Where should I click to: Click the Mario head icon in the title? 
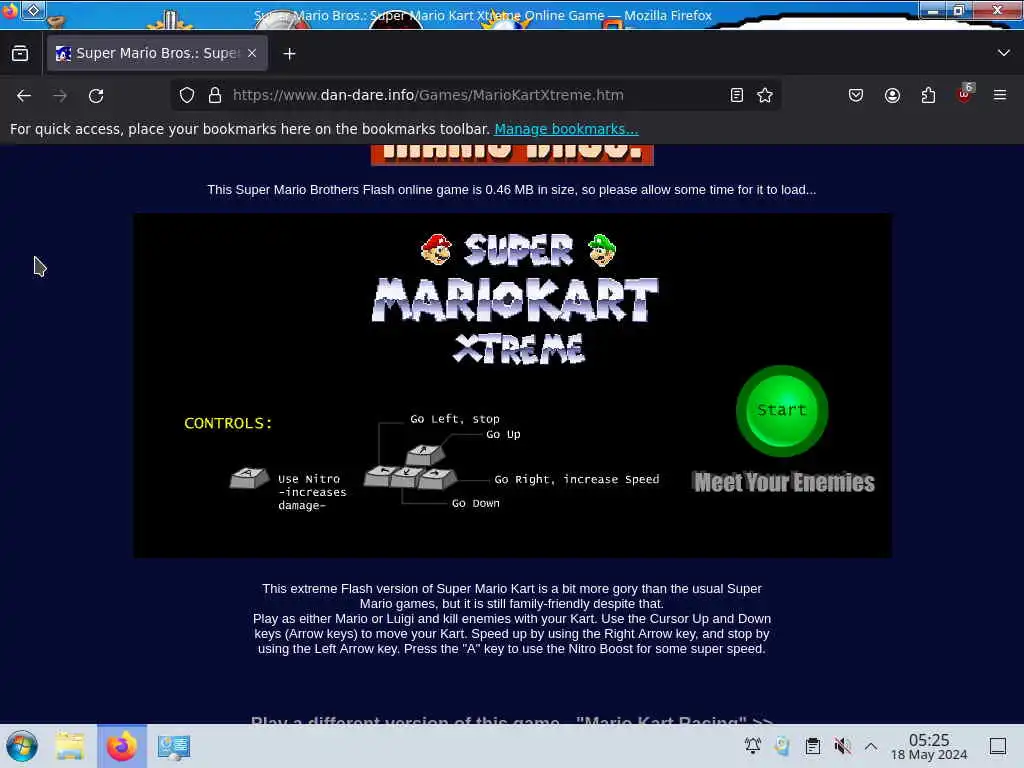pyautogui.click(x=436, y=249)
